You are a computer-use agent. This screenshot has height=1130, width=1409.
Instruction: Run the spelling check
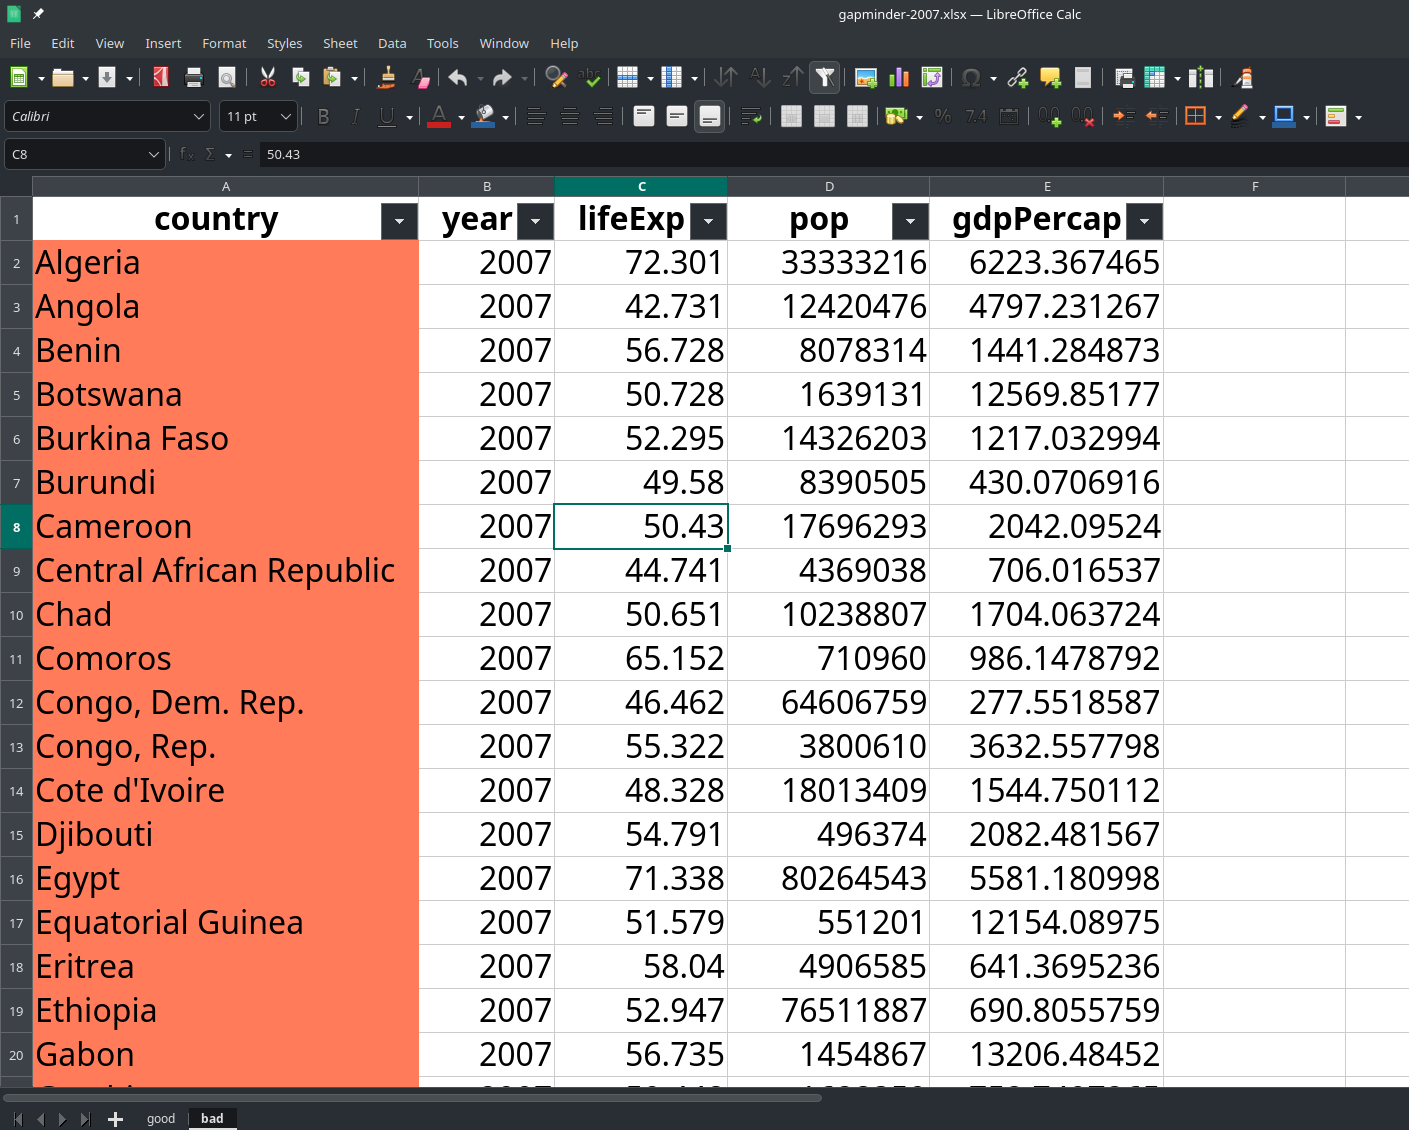[591, 77]
